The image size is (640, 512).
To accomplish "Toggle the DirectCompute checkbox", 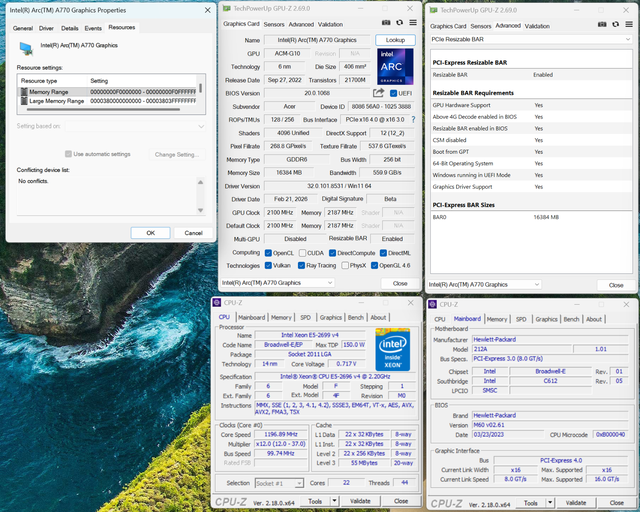I will click(x=332, y=253).
